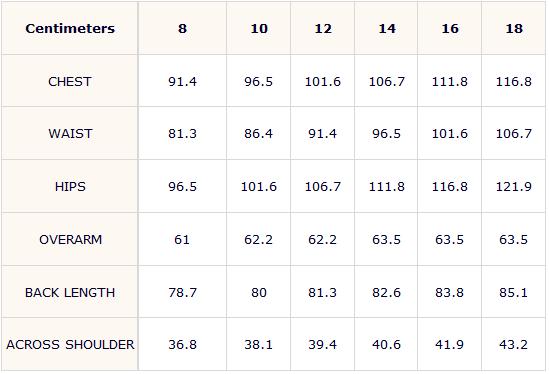Click the across shoulder value 36.8
This screenshot has height=374, width=549.
[x=182, y=345]
